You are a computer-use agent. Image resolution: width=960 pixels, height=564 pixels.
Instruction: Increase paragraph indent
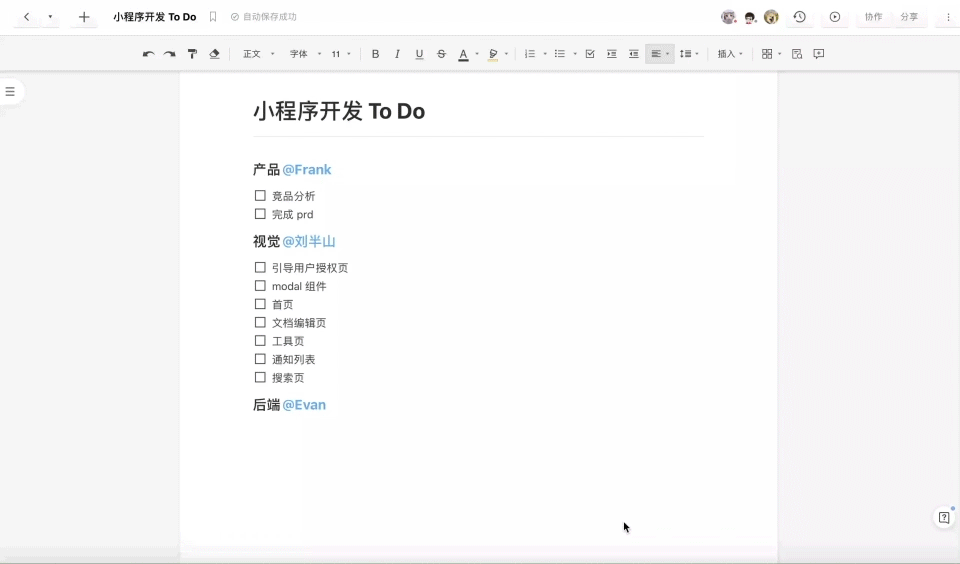tap(612, 54)
